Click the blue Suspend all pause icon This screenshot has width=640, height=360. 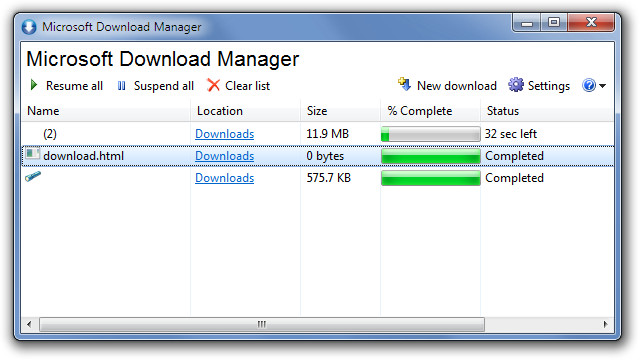coord(121,86)
